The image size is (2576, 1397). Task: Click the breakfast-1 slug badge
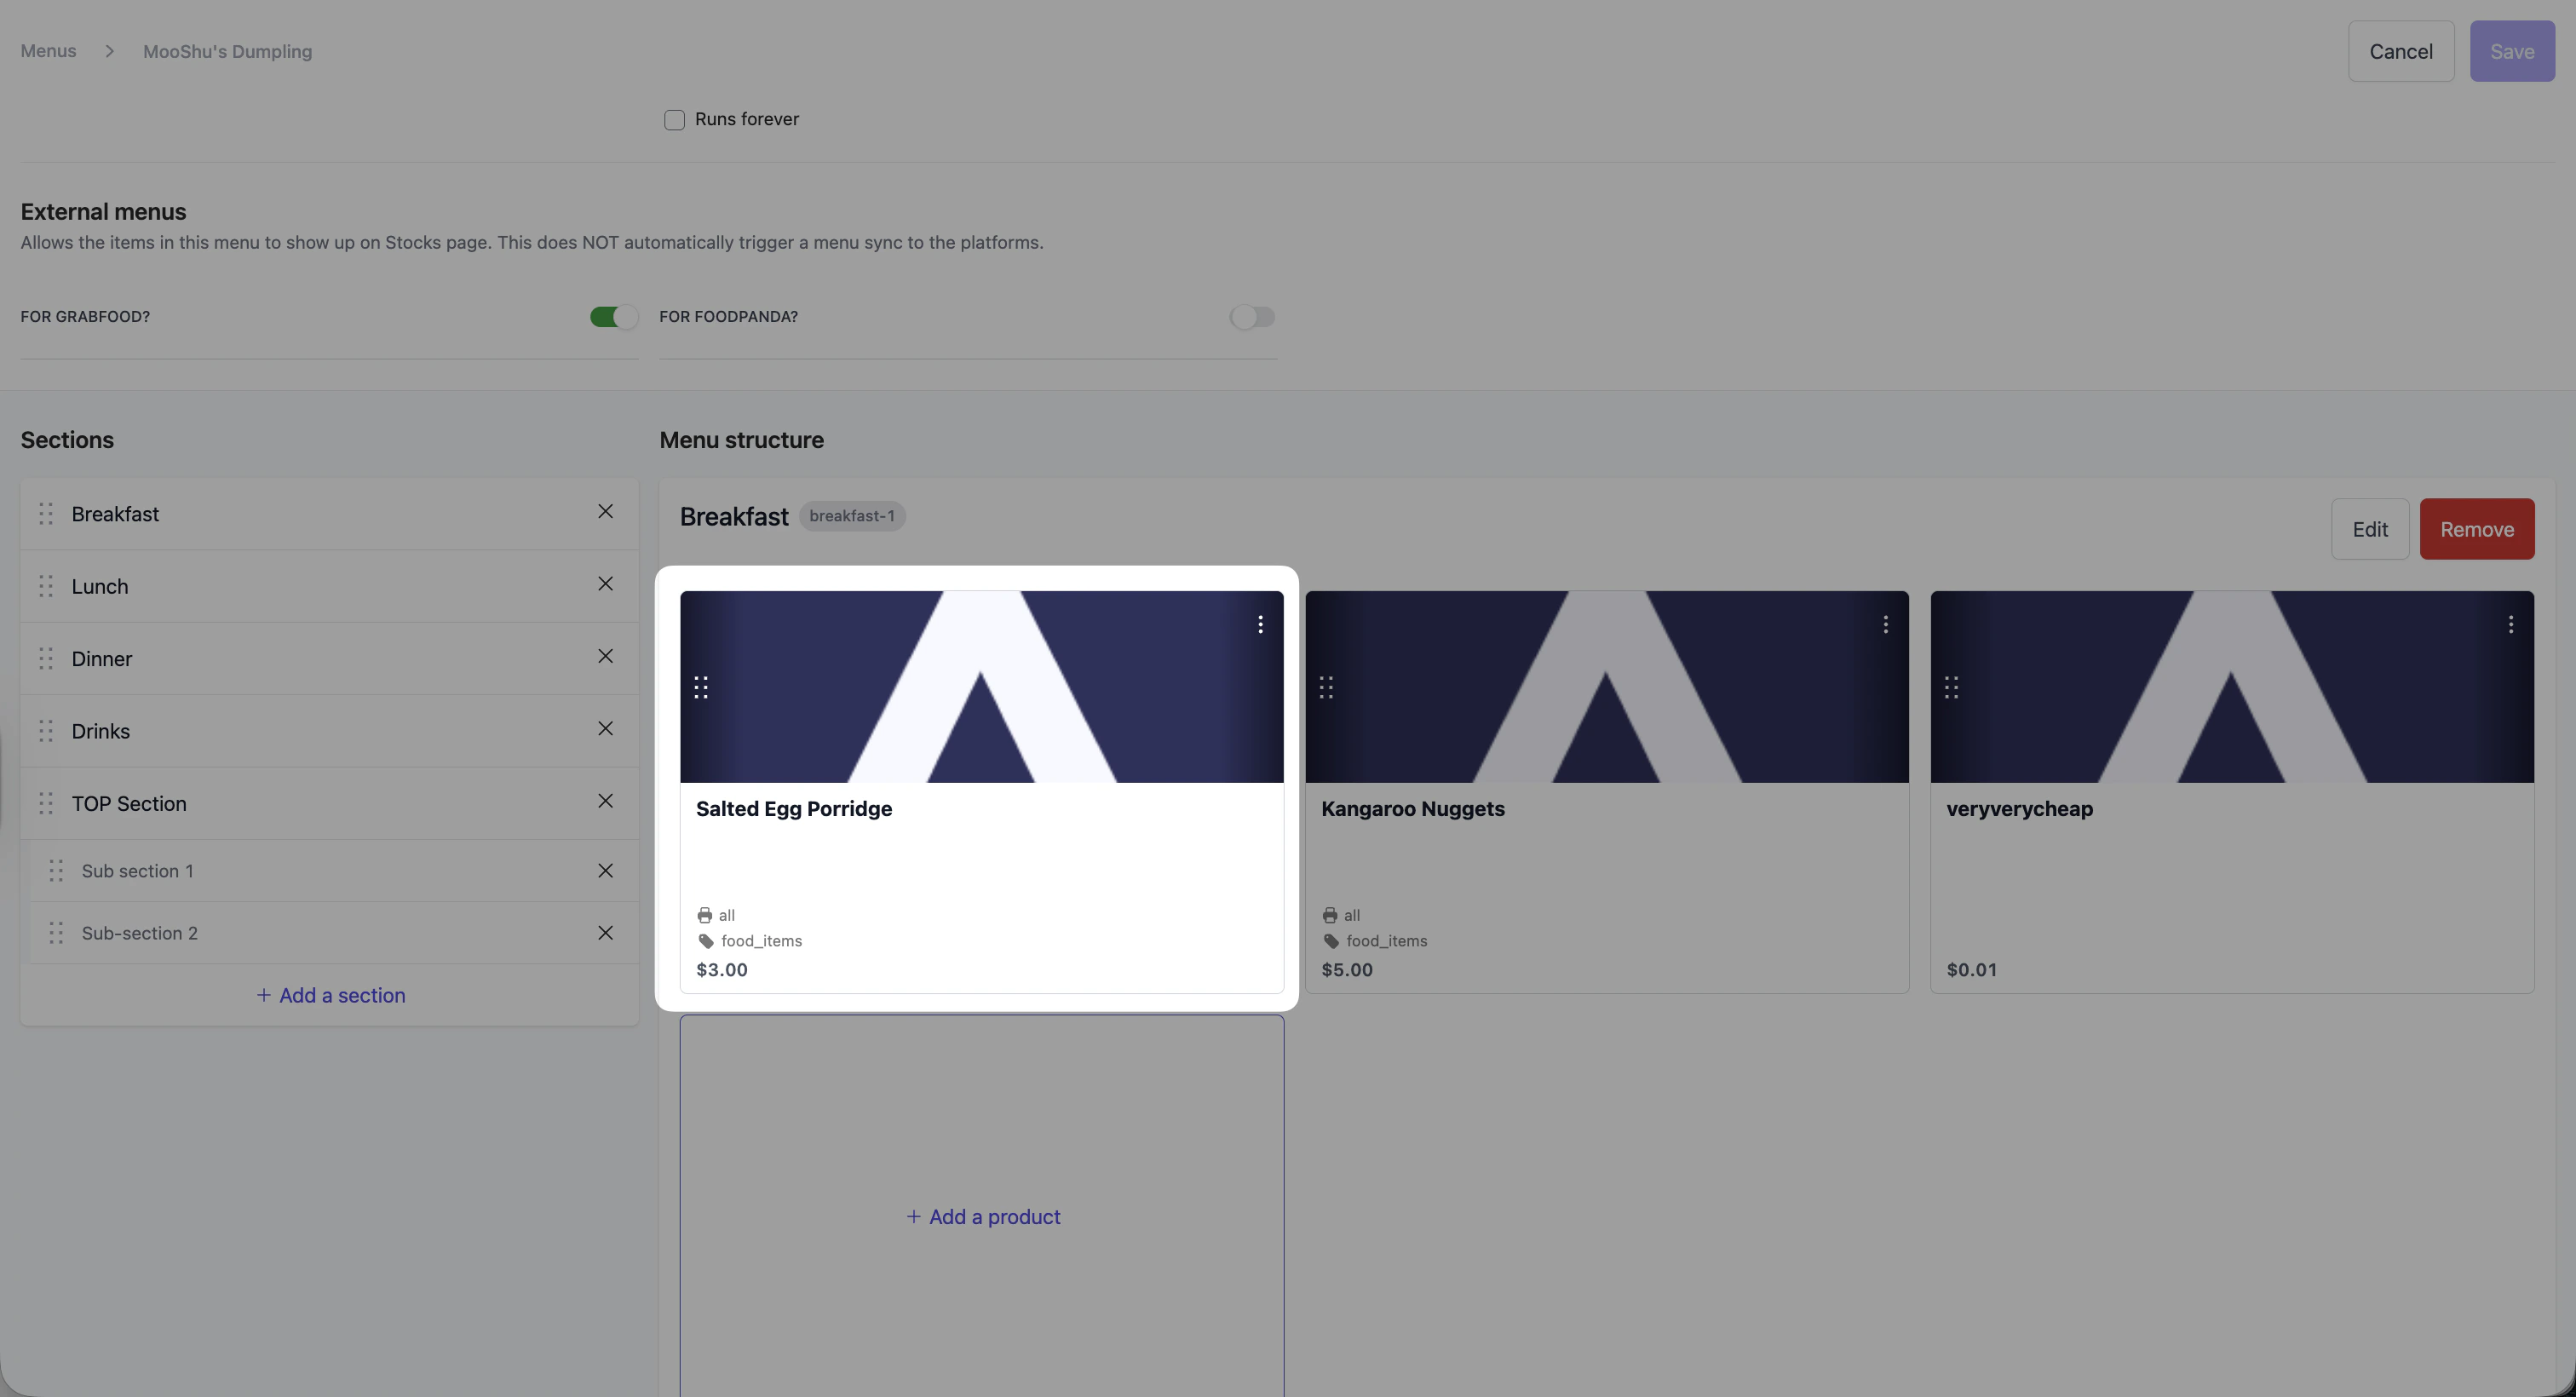[851, 516]
